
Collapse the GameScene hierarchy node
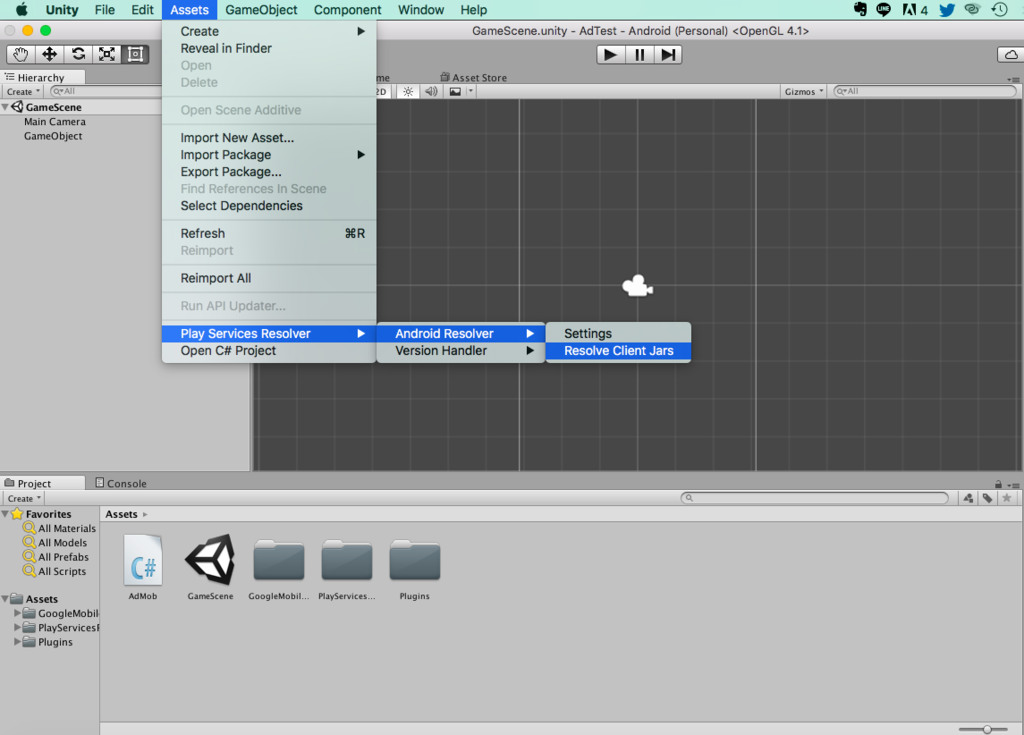(x=6, y=107)
